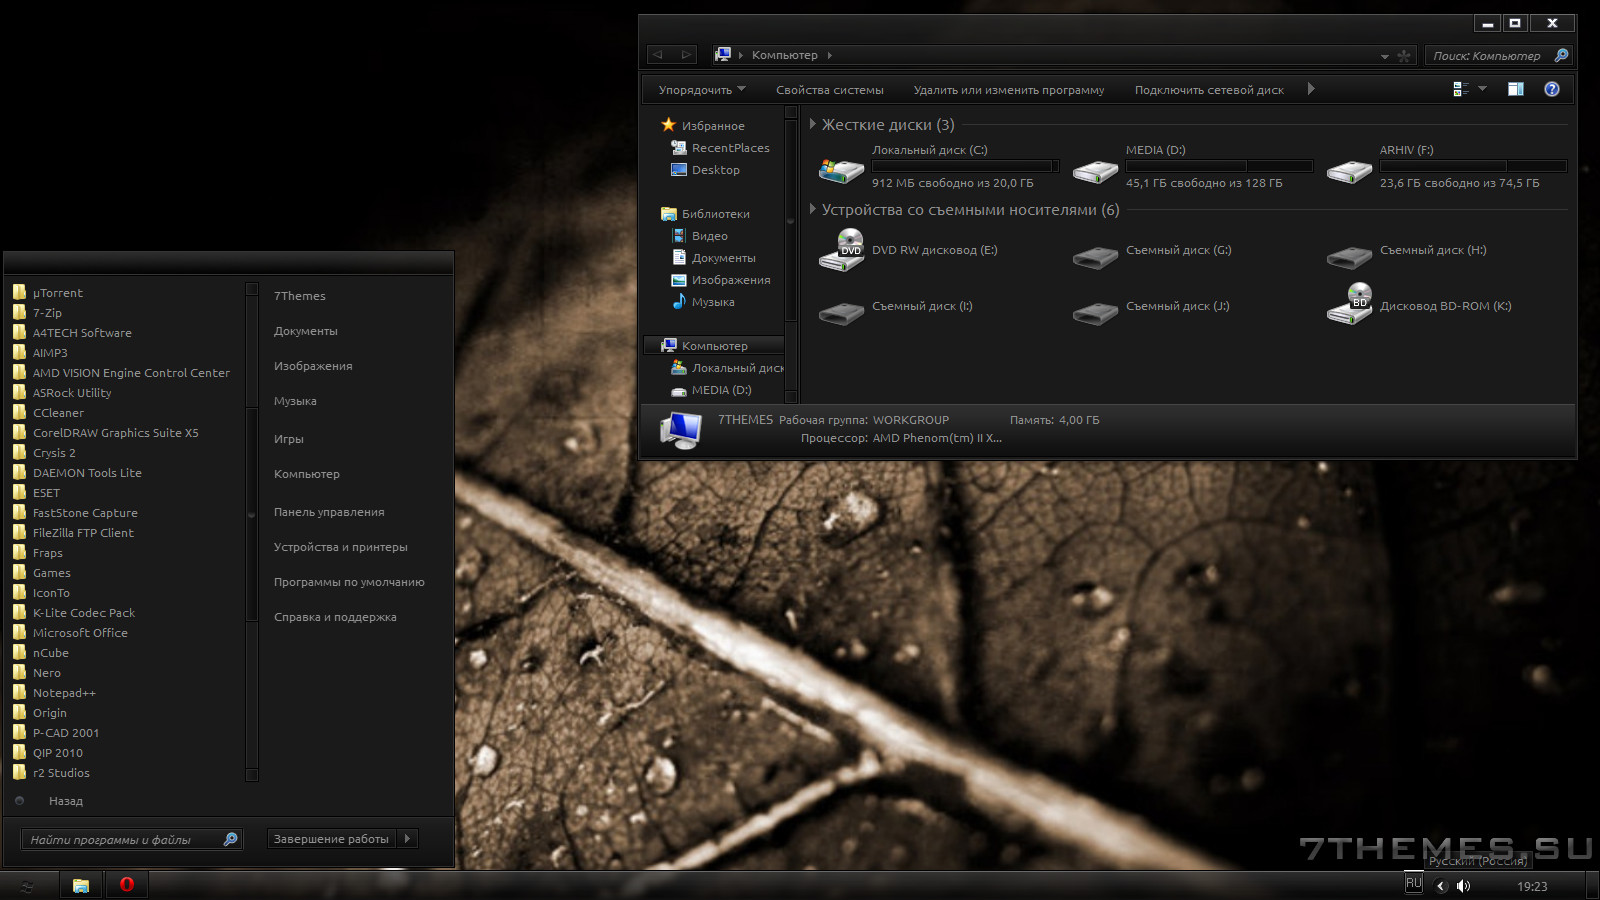Collapse the Hard Disks group
Viewport: 1600px width, 900px height.
click(813, 124)
